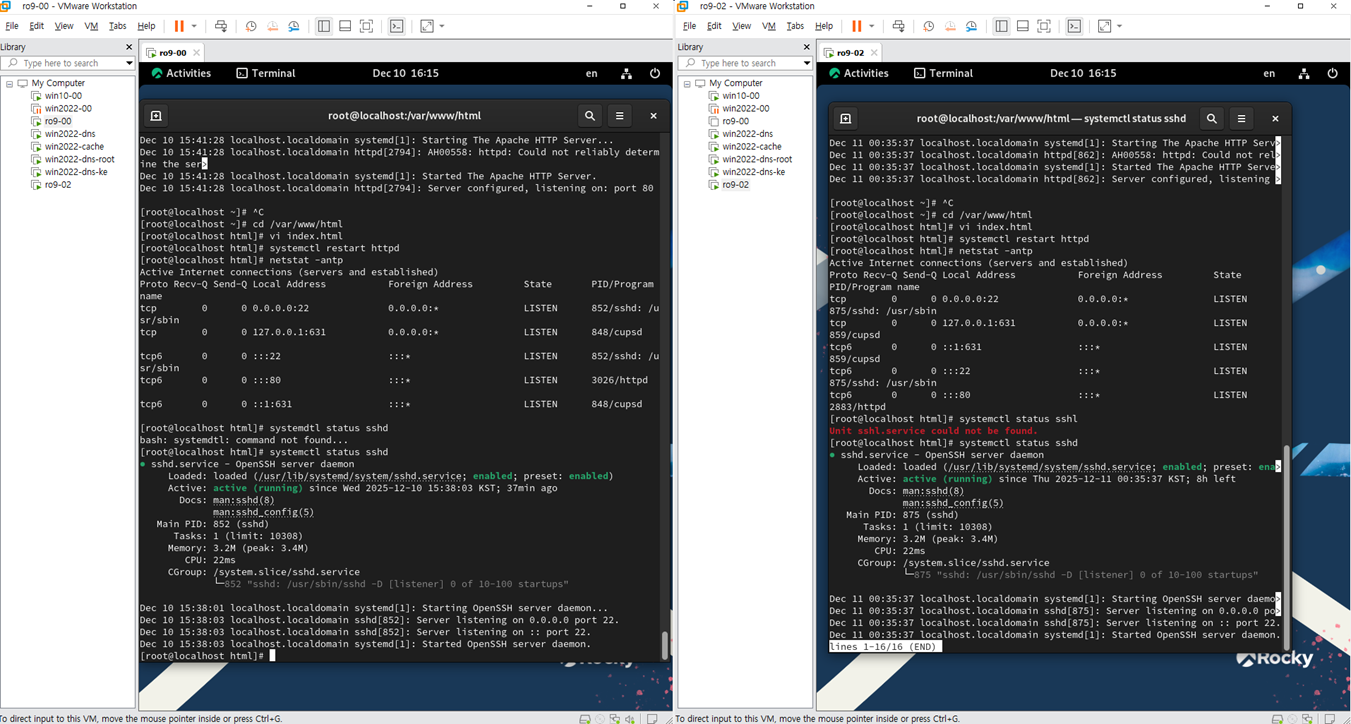This screenshot has height=724, width=1351.
Task: Toggle library sidebar view in ro9-02 toolbar
Action: (1001, 26)
